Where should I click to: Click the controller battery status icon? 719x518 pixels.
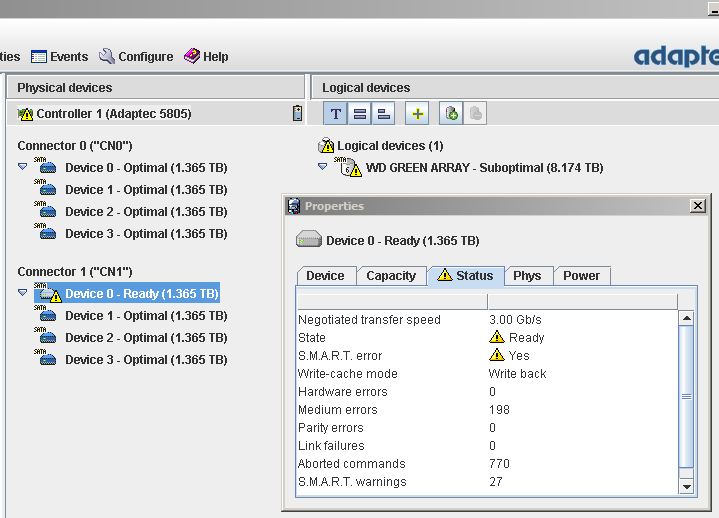[297, 113]
